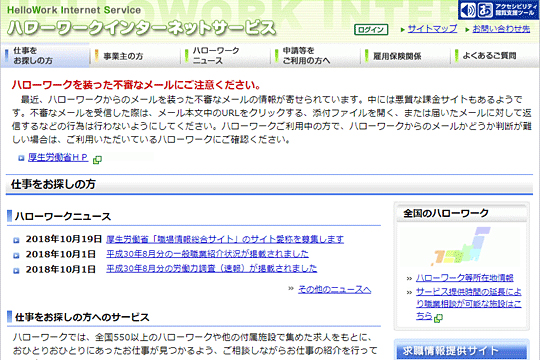Select the 仕事をお探しの方 navigation tab
Image resolution: width=540 pixels, height=360 pixels.
tap(45, 55)
